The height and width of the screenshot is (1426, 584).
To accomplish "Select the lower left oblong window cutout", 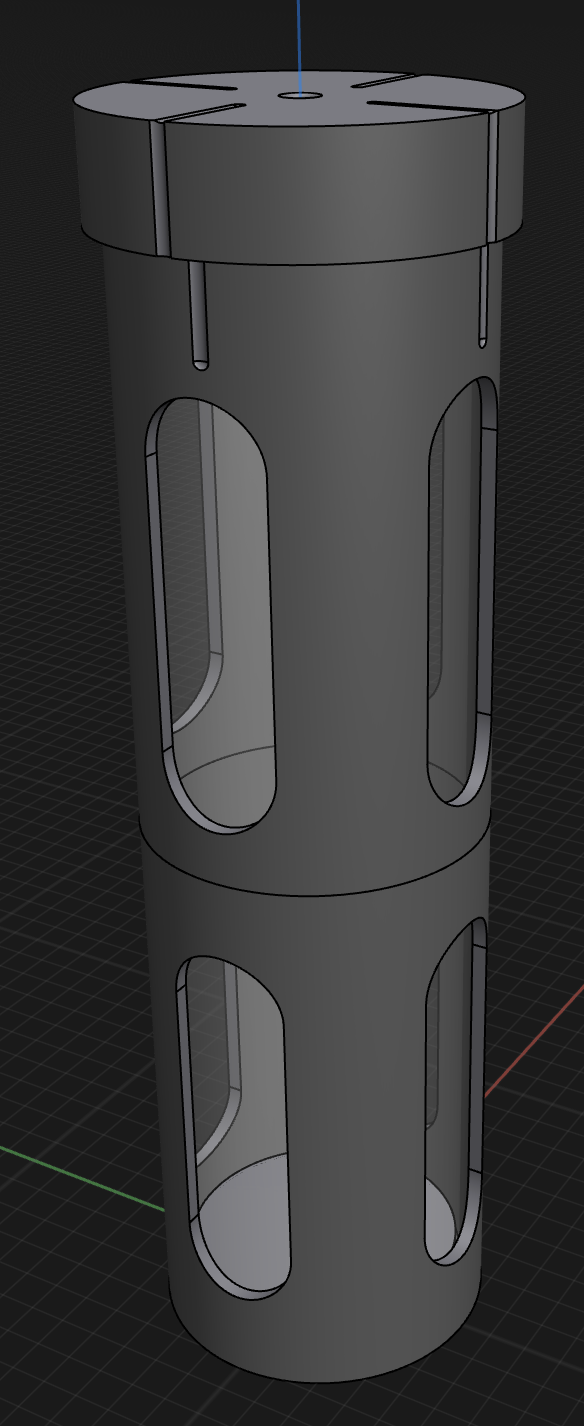I will tap(234, 1128).
